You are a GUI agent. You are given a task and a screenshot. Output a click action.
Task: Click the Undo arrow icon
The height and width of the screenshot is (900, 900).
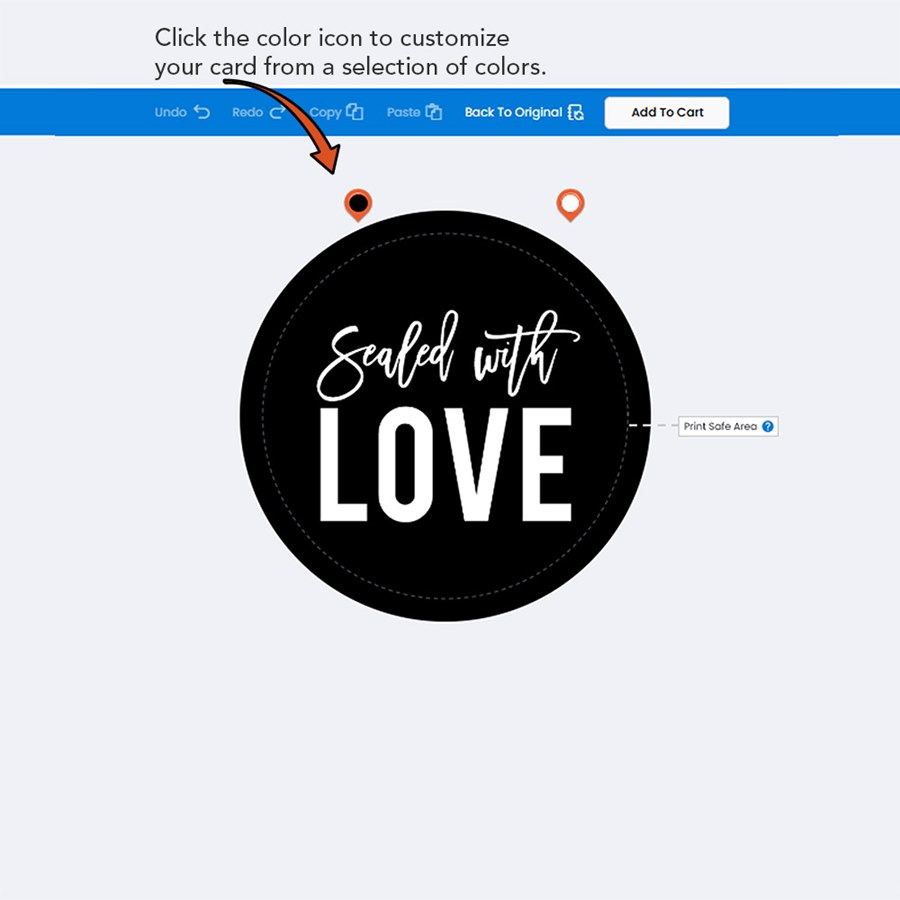tap(201, 112)
